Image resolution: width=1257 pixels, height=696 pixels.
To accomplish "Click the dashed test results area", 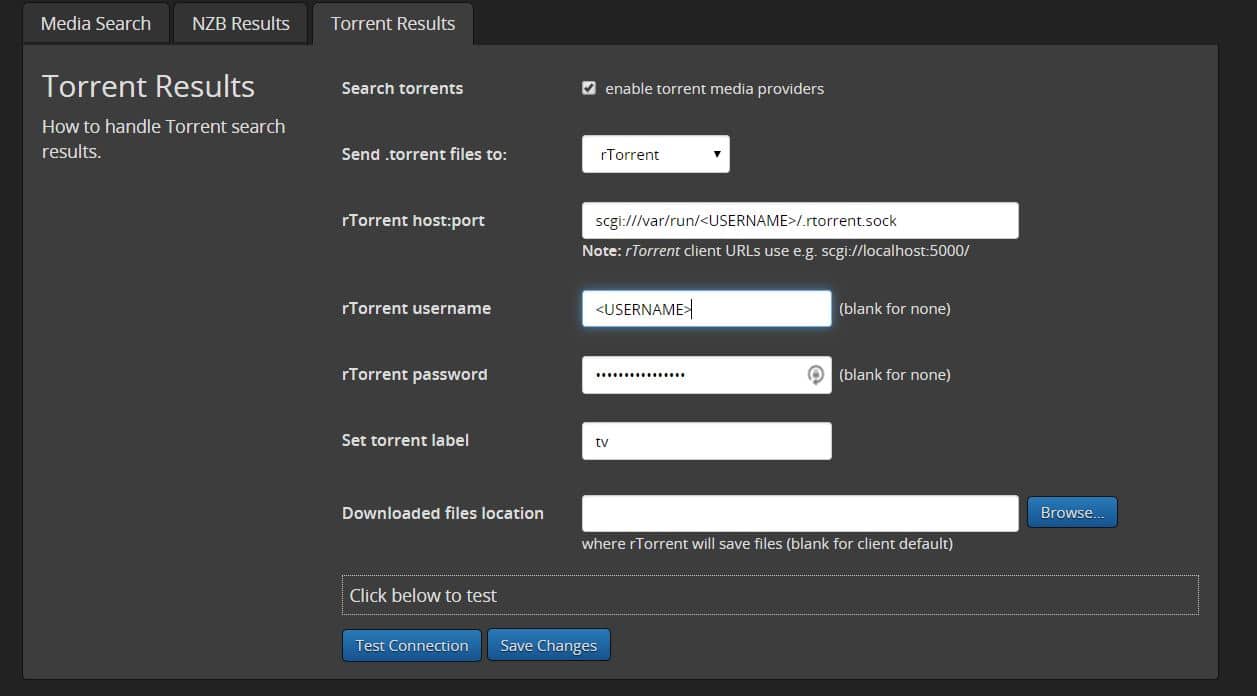I will coord(770,595).
